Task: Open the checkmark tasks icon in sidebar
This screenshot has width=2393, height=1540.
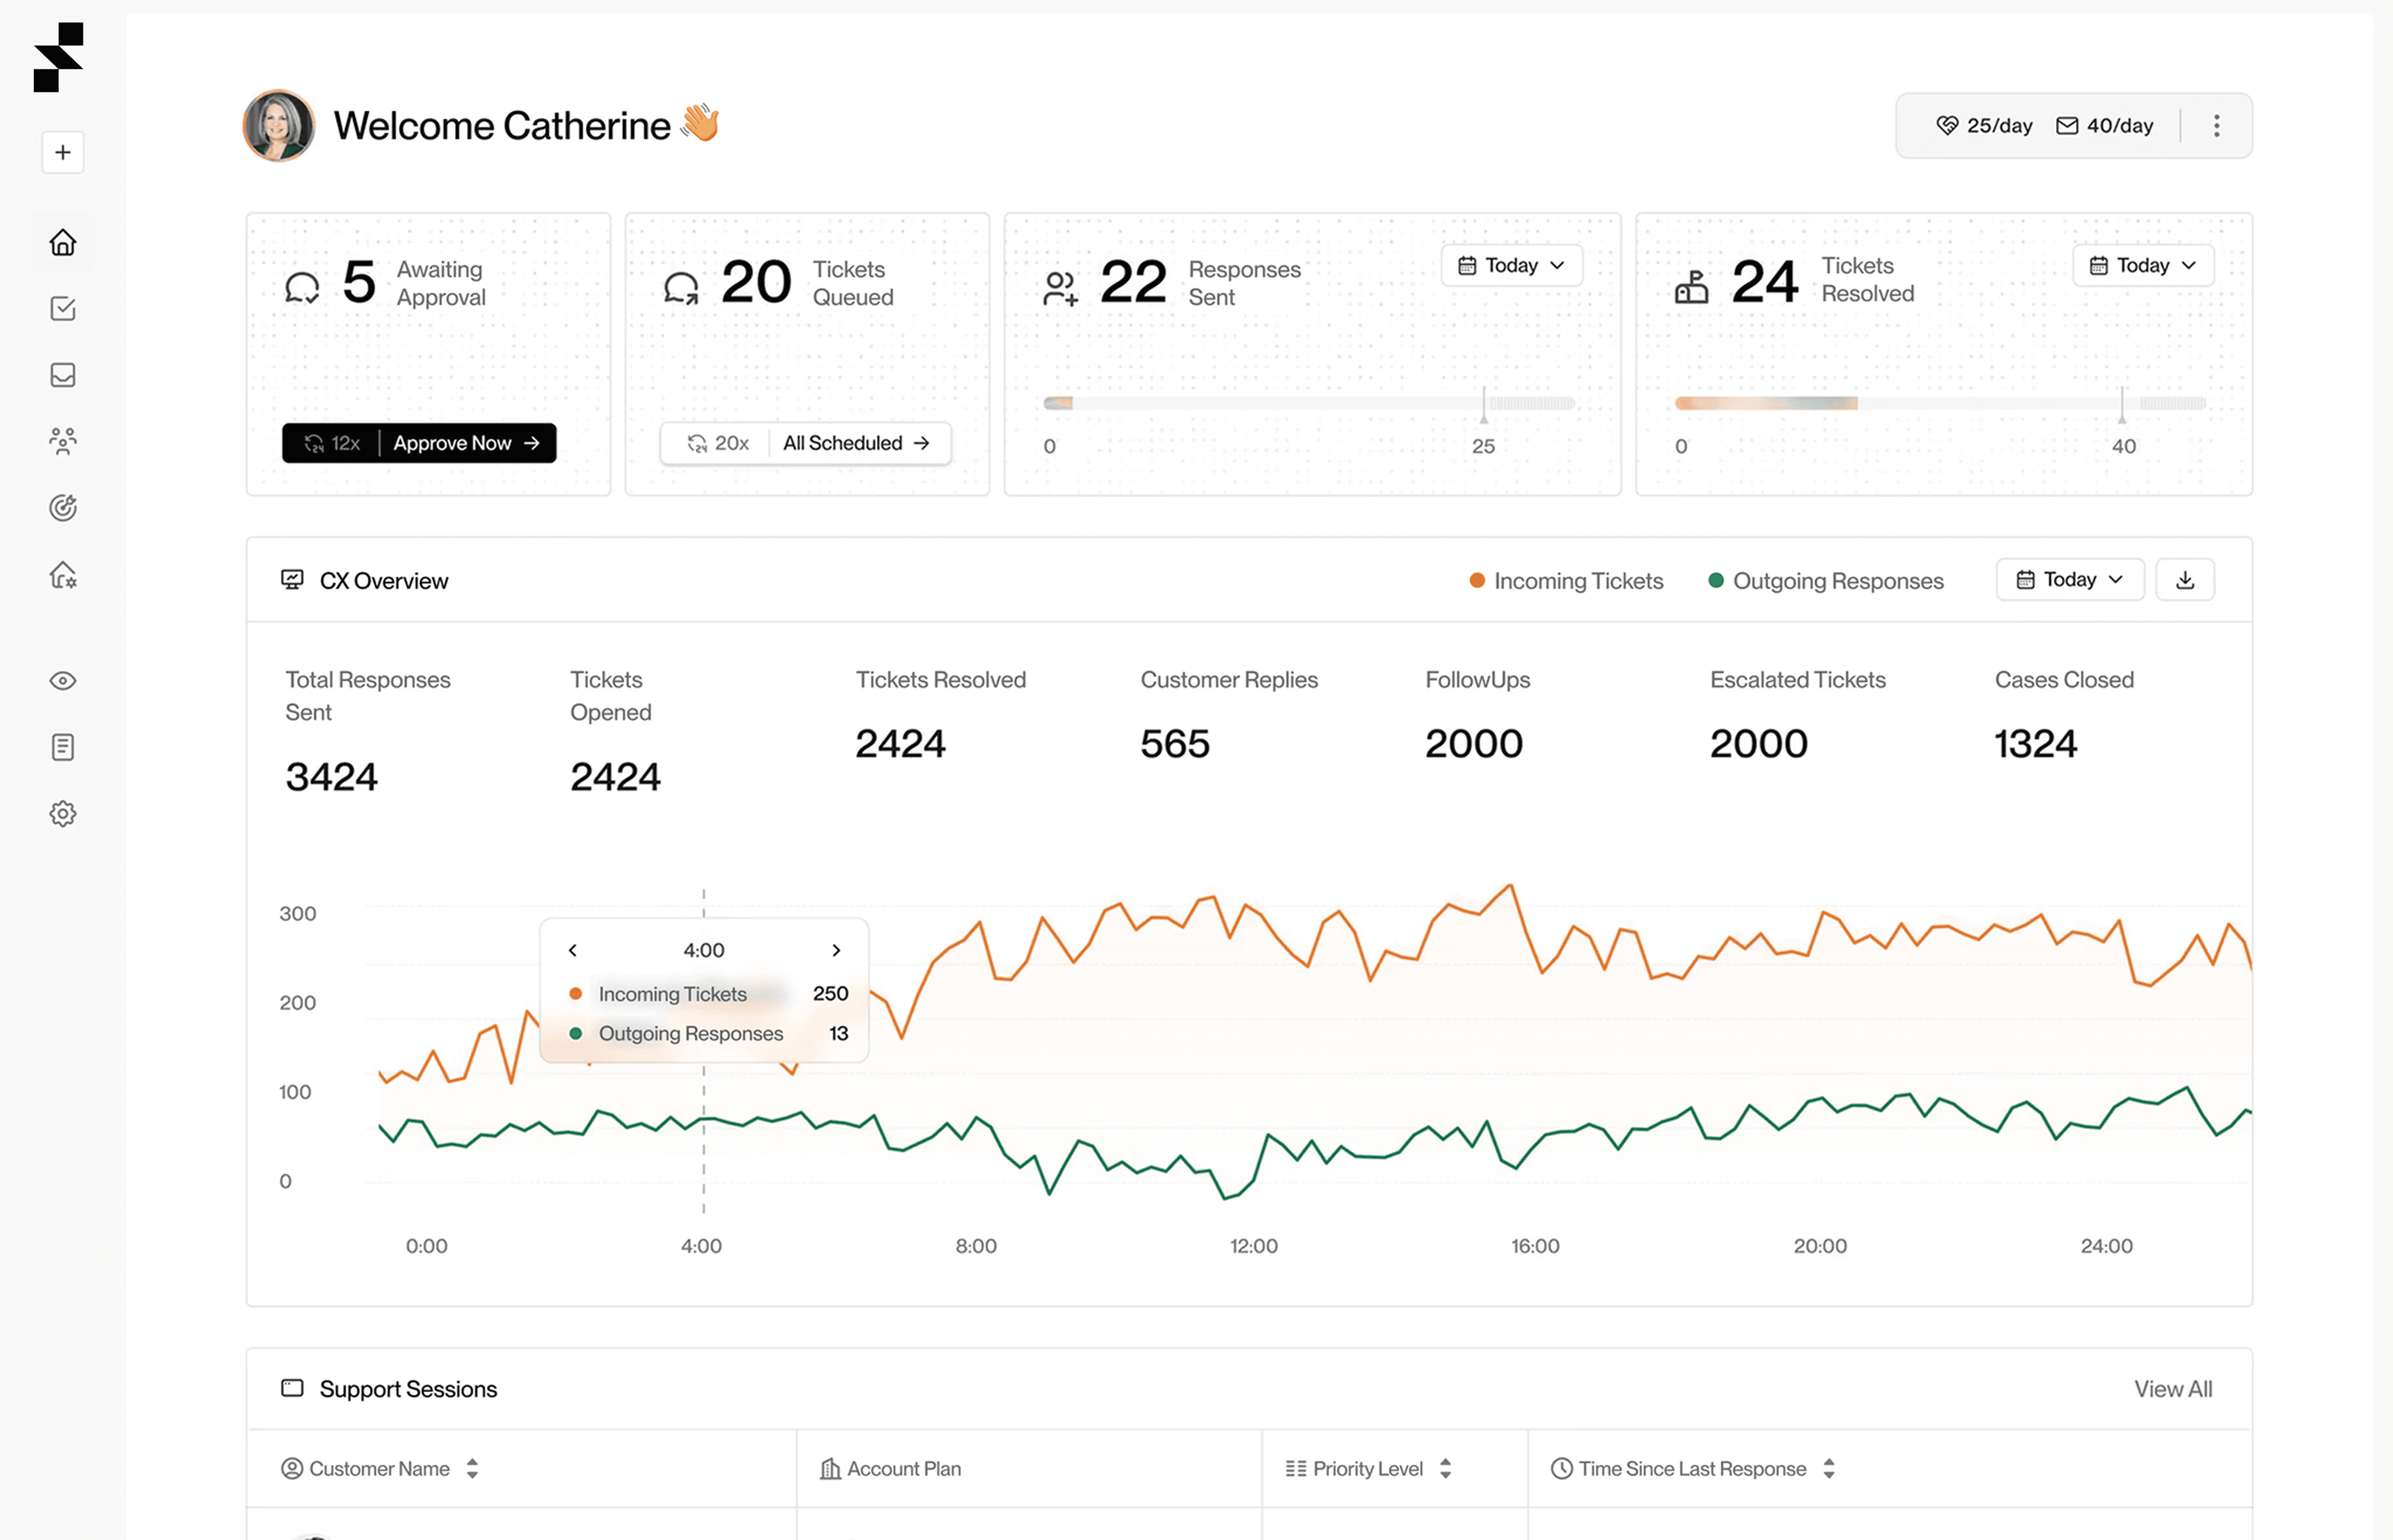Action: [63, 308]
